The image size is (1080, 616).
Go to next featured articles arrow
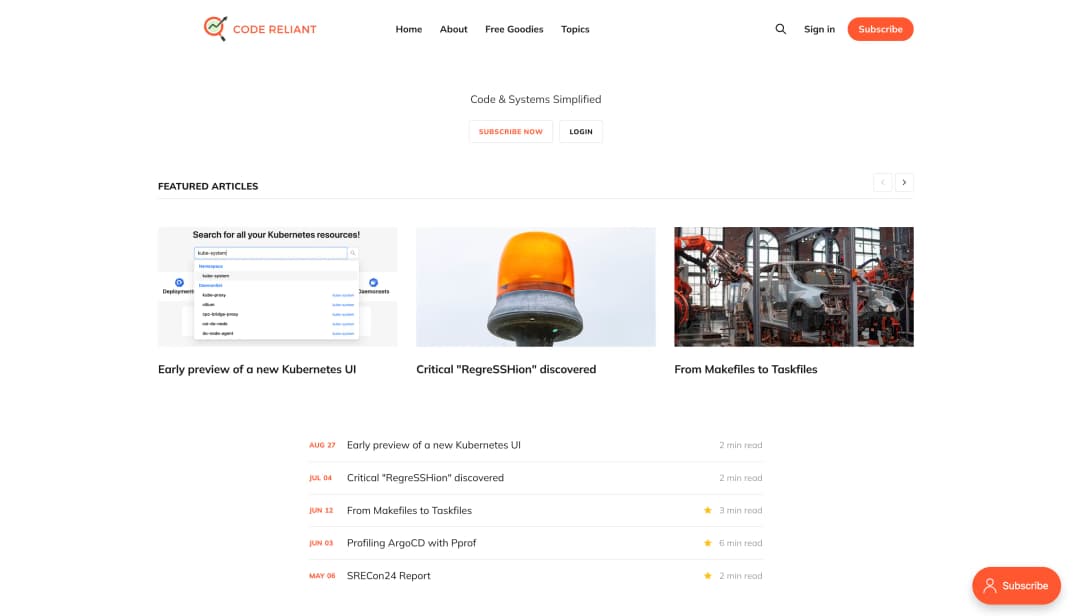904,182
